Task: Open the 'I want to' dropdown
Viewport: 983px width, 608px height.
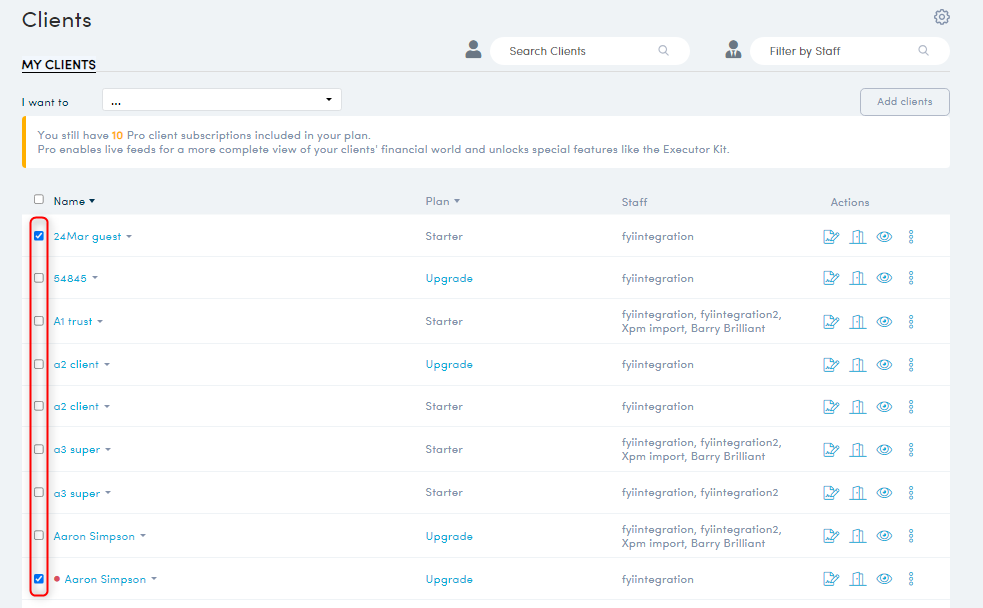Action: point(222,100)
